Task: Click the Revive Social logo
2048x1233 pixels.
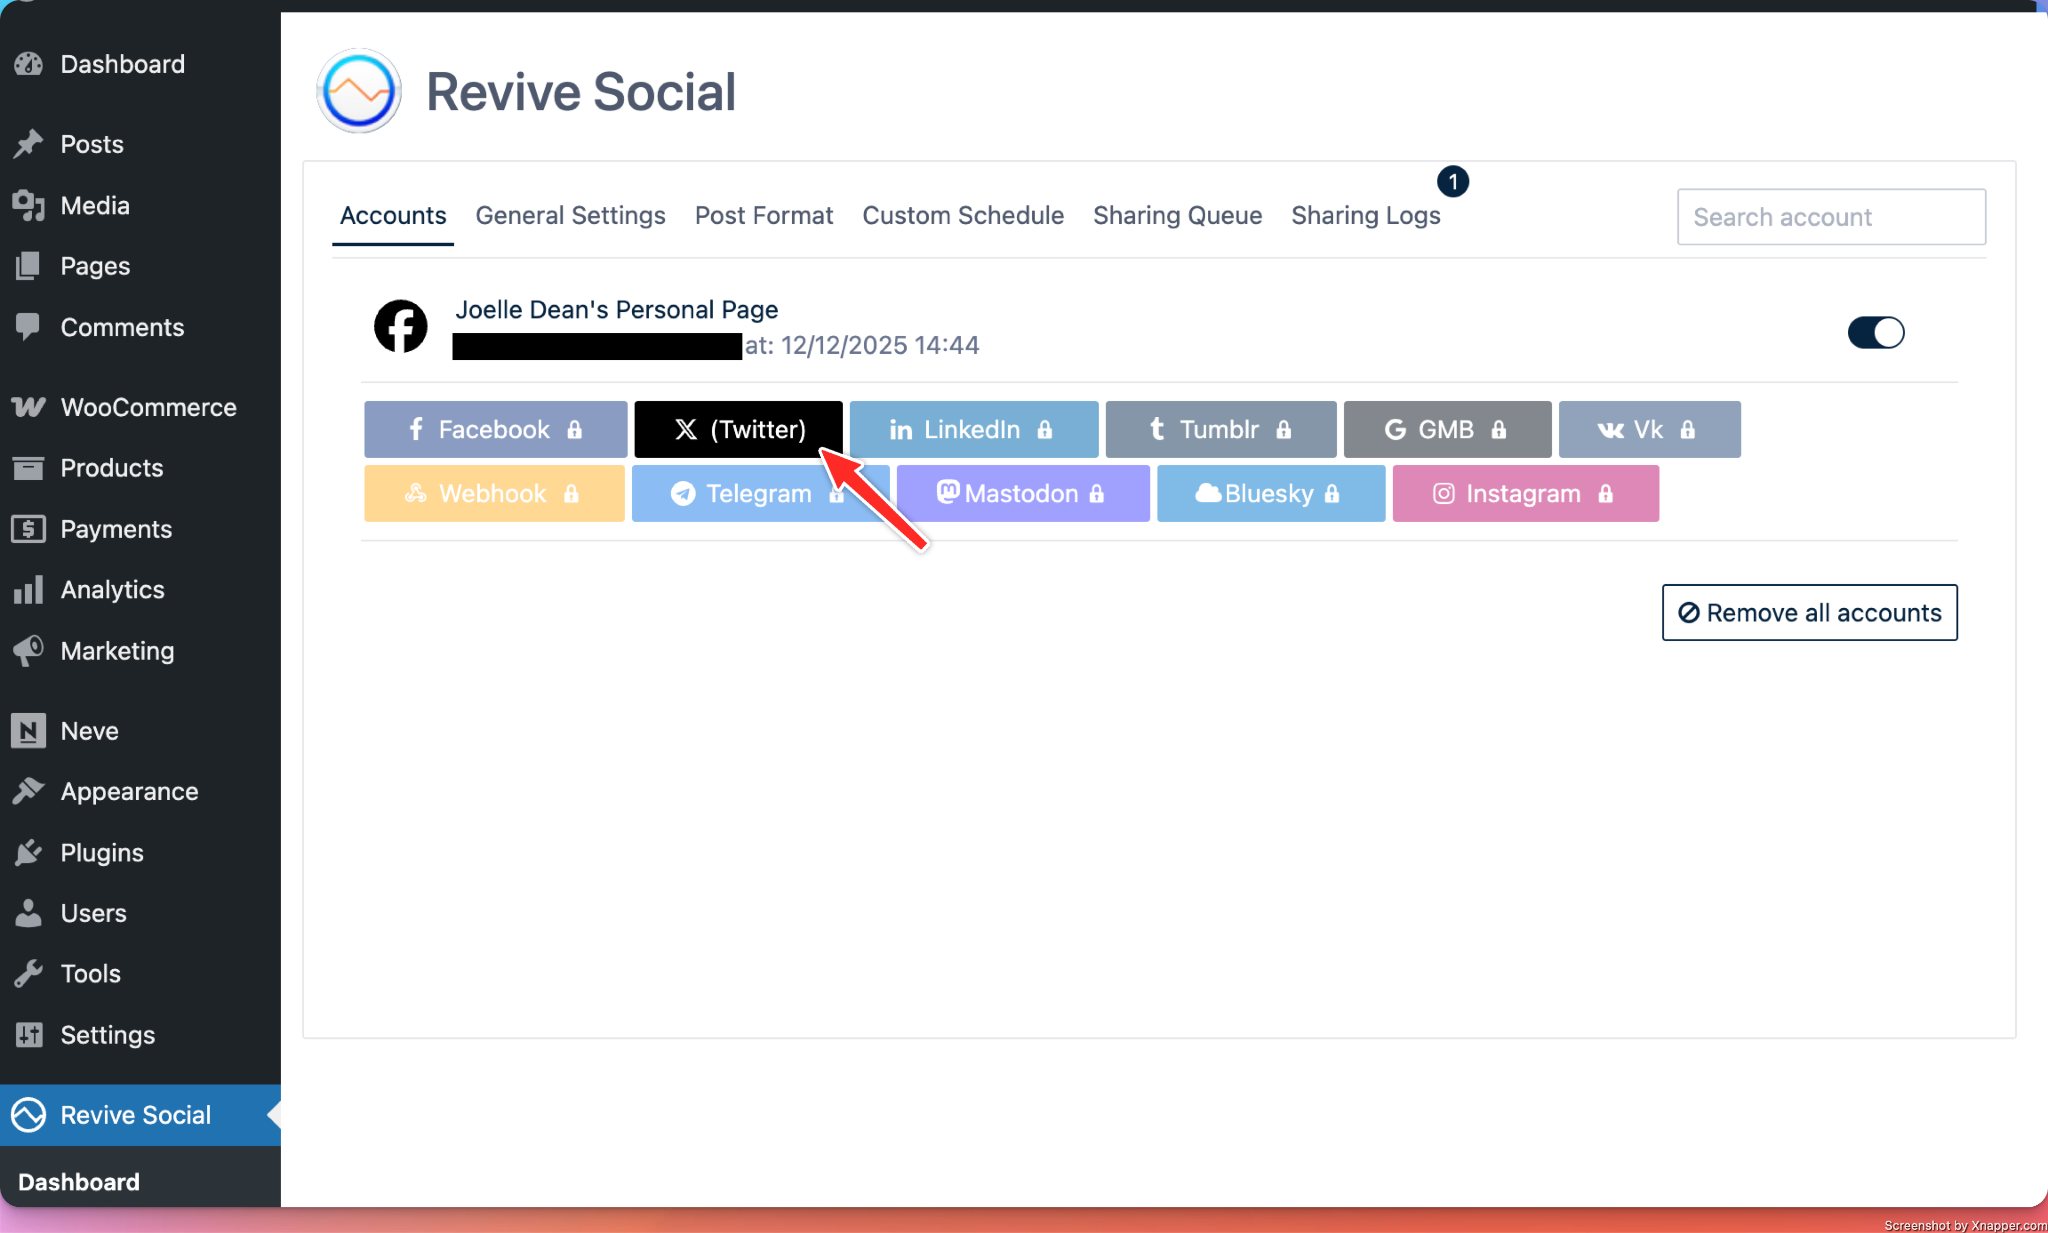Action: (x=359, y=91)
